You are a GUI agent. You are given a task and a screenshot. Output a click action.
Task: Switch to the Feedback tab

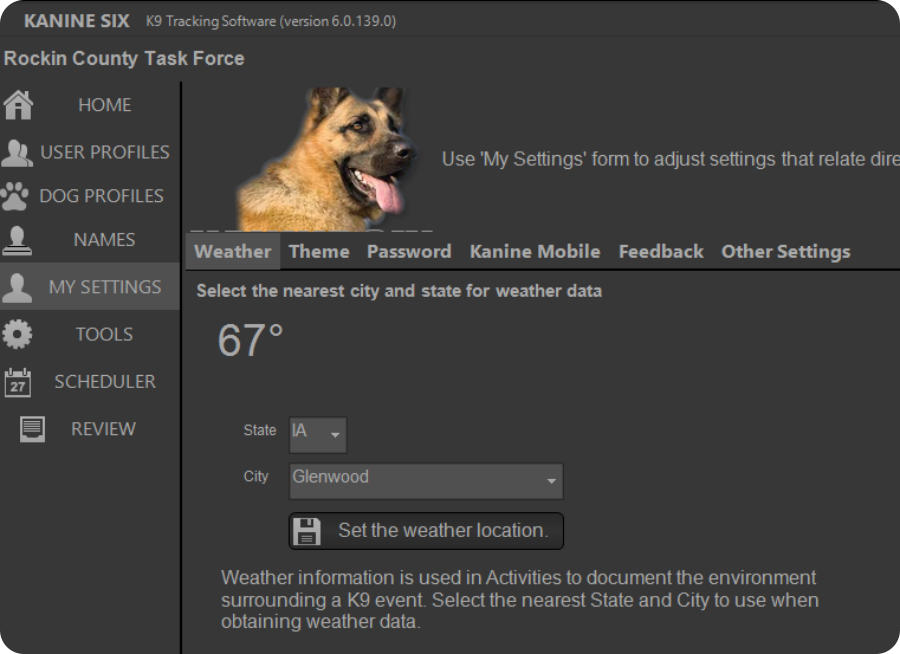pyautogui.click(x=661, y=251)
